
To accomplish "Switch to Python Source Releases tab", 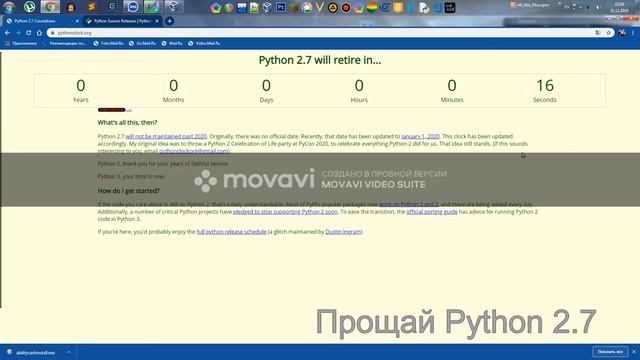I will 121,21.
